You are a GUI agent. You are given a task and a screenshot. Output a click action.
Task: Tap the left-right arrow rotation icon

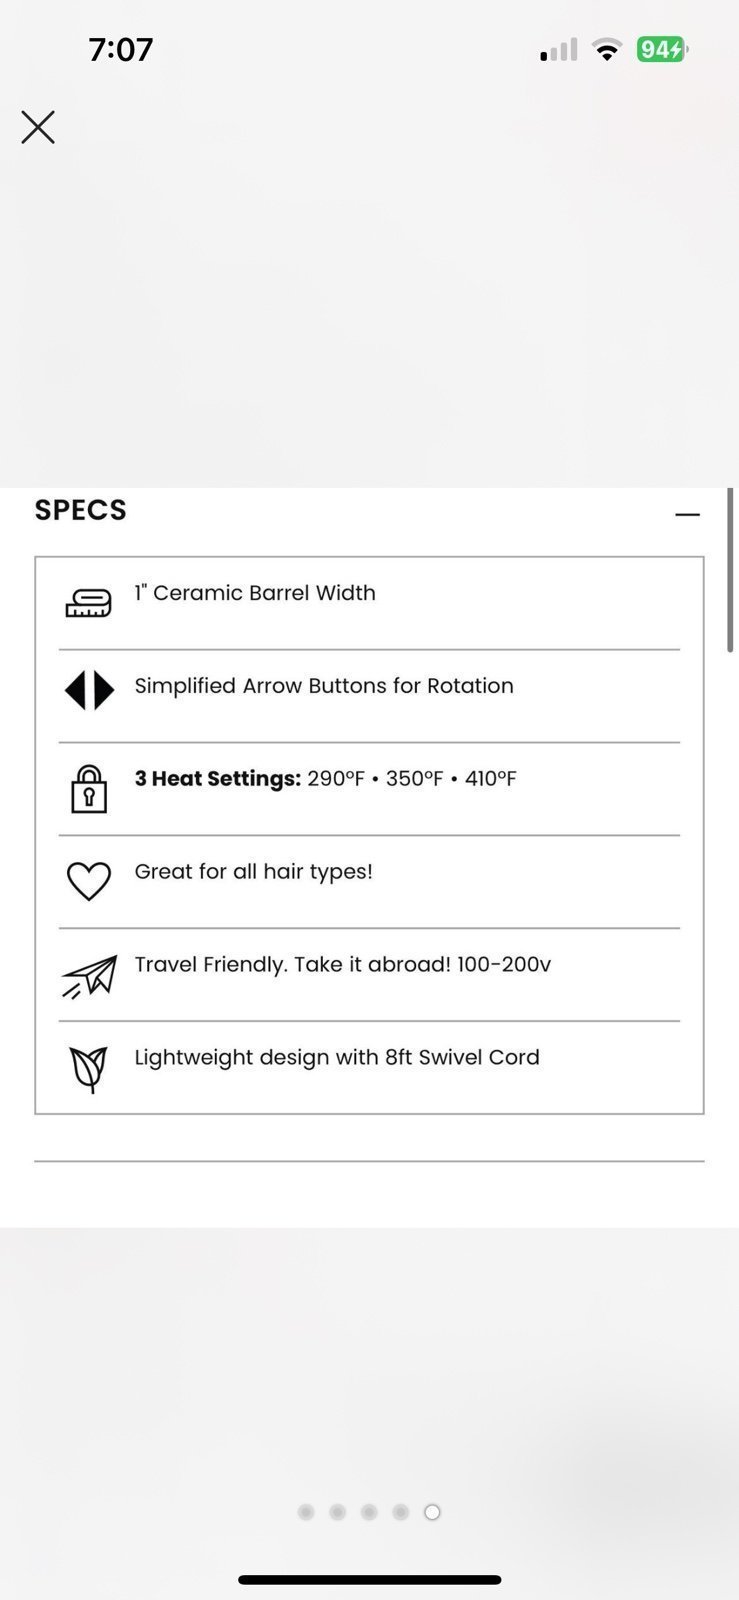tap(89, 690)
